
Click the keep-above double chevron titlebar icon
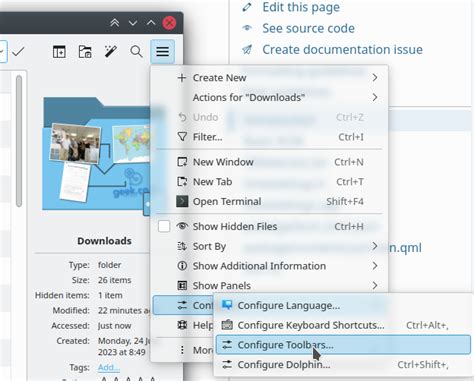115,23
